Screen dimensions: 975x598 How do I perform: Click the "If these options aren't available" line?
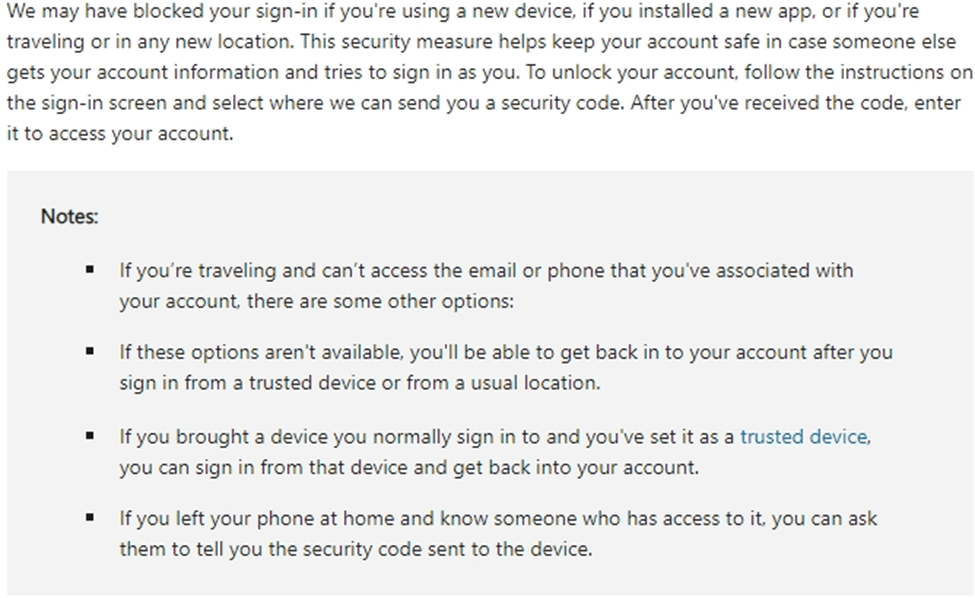click(x=506, y=352)
